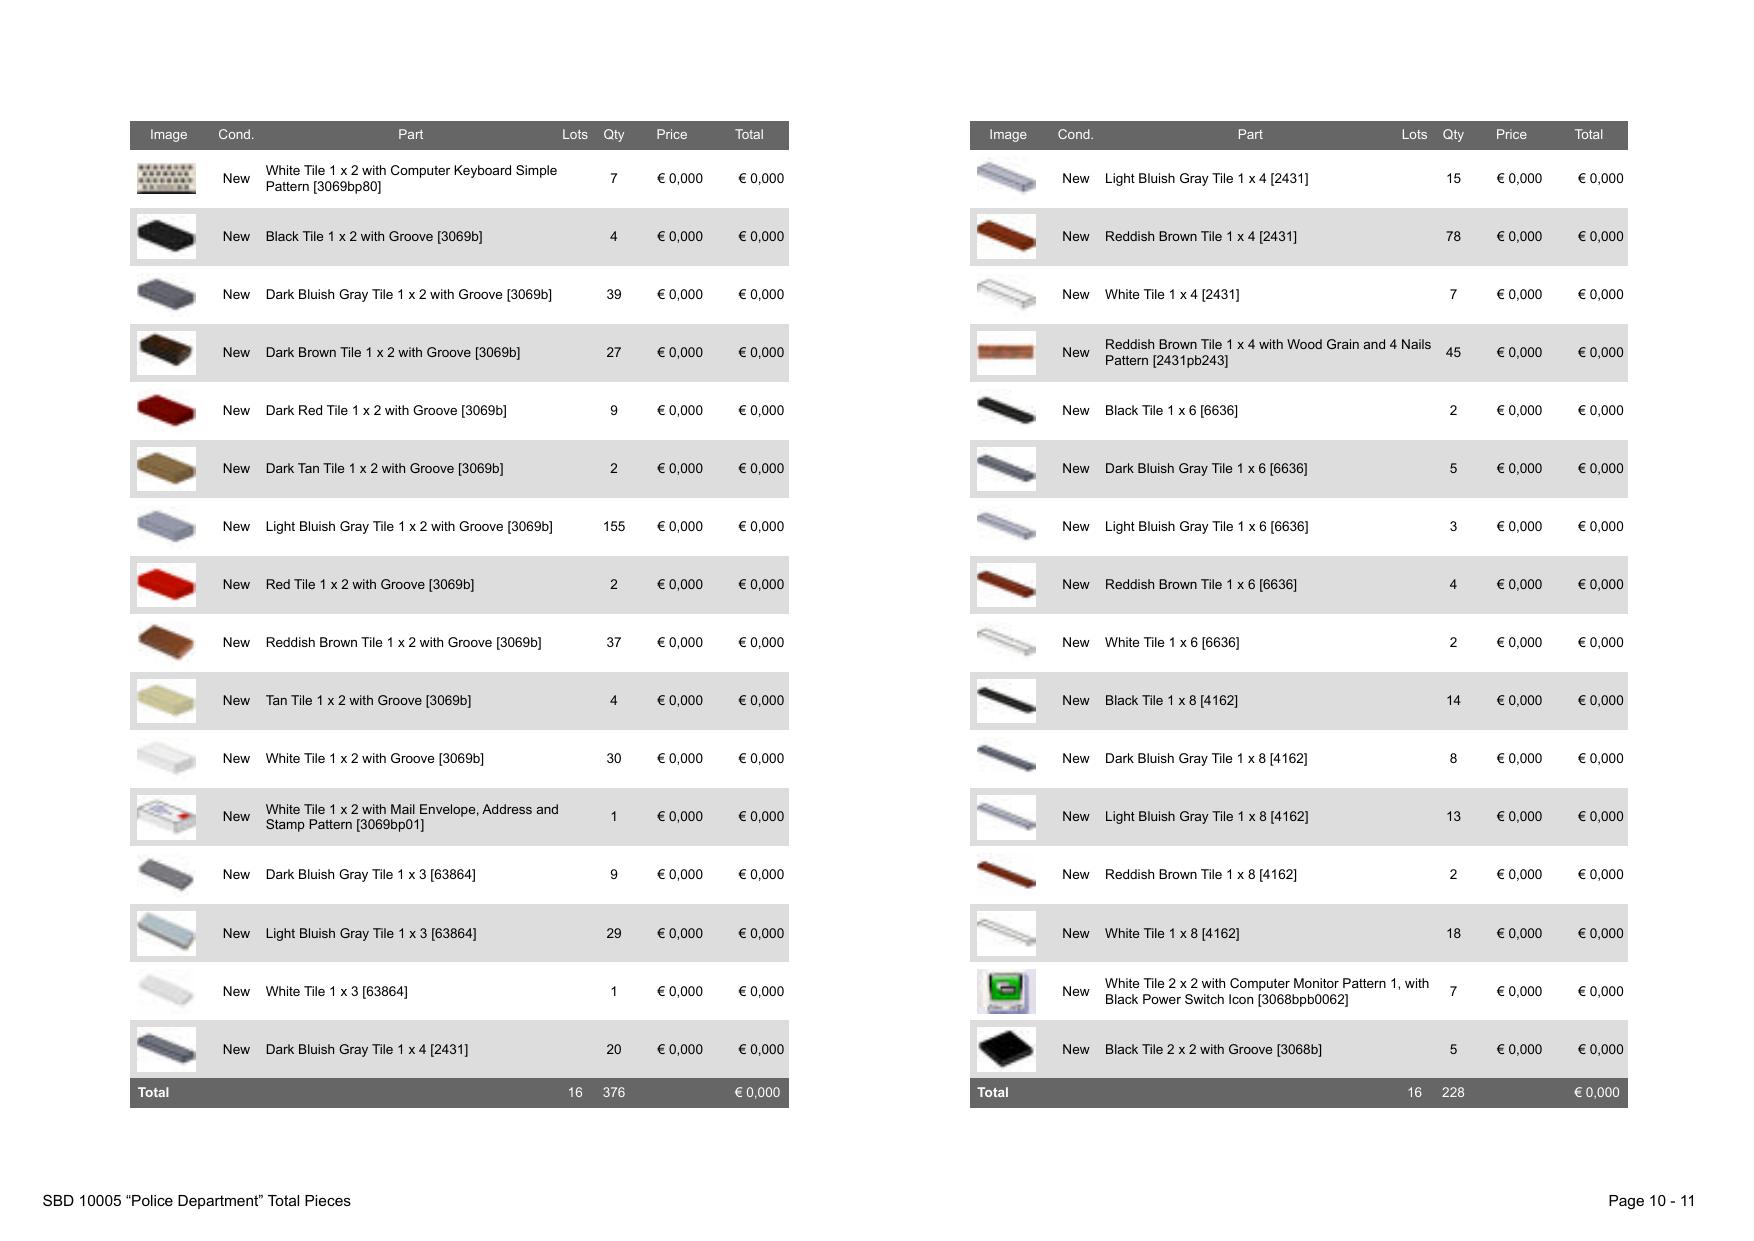The height and width of the screenshot is (1241, 1754).
Task: Click the Black Tile 2 x 2 thumbnail
Action: click(x=1006, y=1049)
